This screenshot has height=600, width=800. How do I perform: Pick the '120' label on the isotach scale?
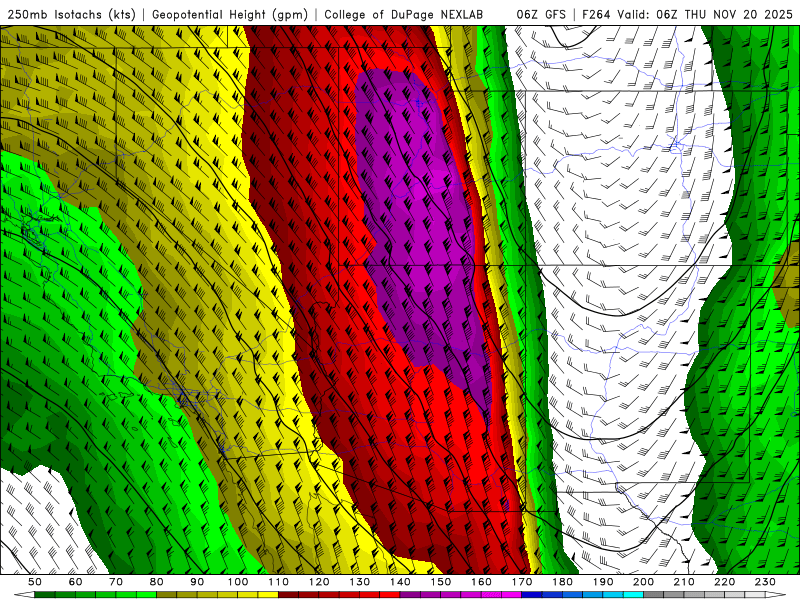point(319,582)
